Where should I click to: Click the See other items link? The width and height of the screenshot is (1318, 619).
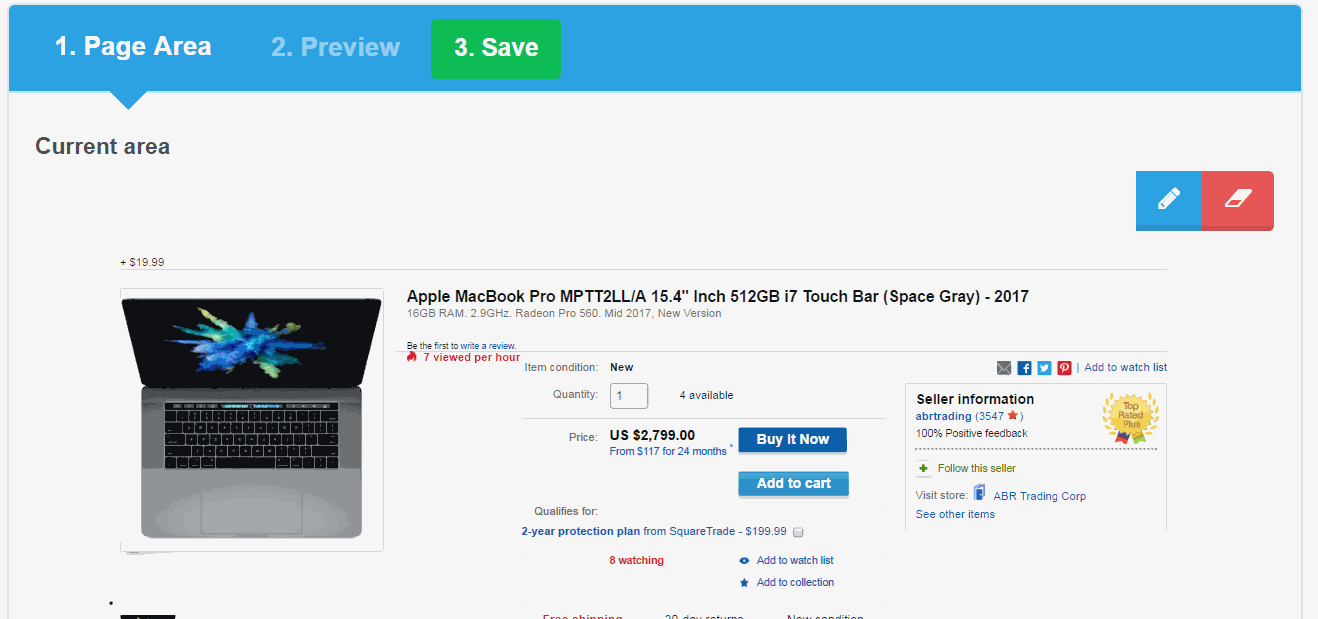click(955, 514)
